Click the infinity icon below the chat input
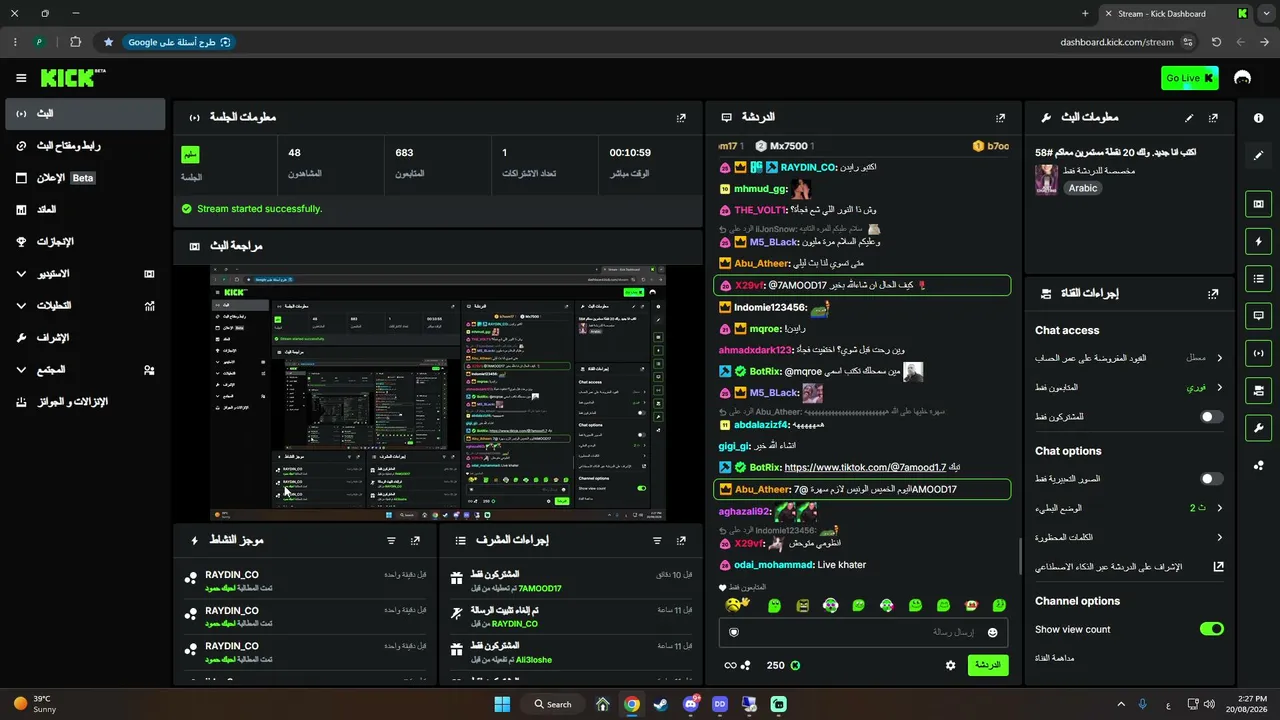 pos(730,665)
